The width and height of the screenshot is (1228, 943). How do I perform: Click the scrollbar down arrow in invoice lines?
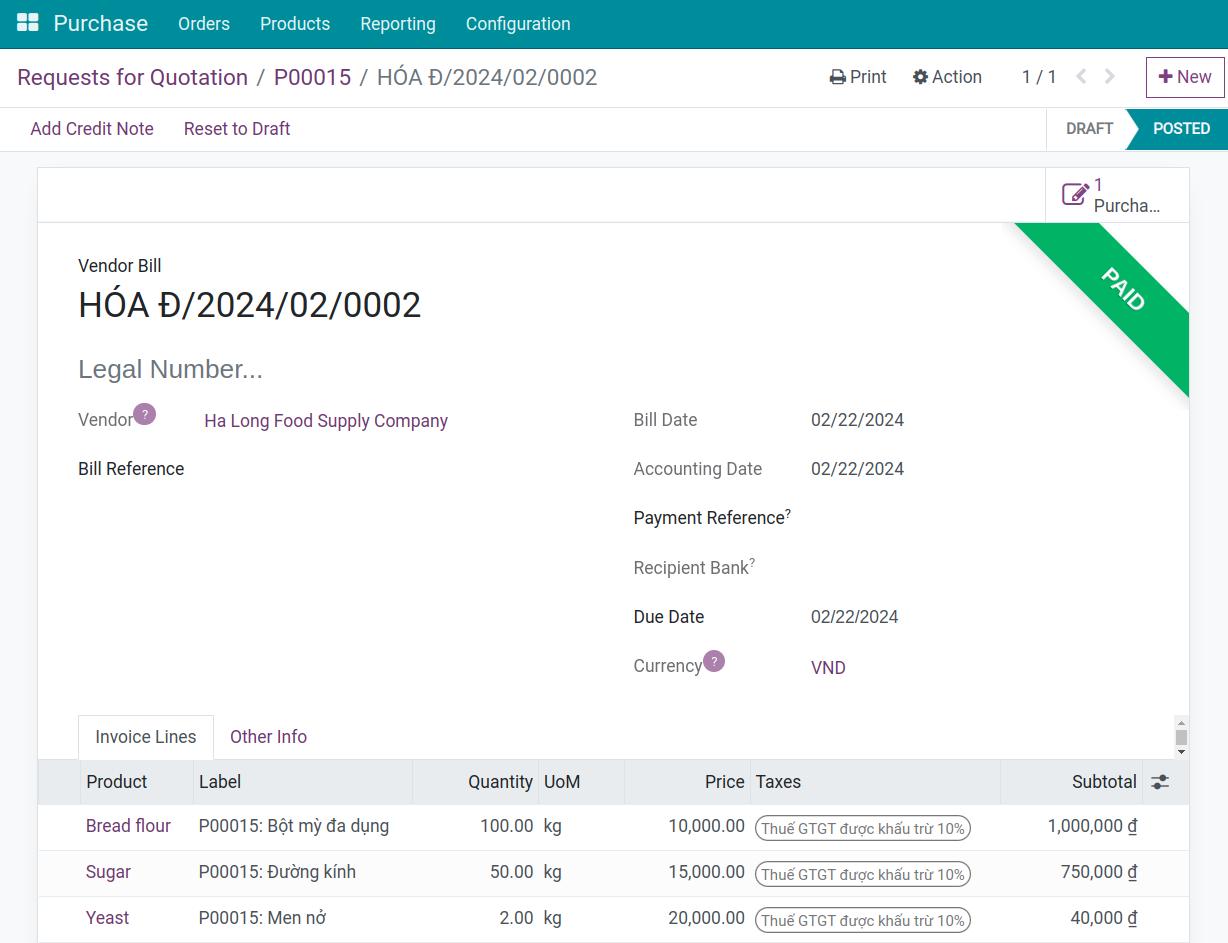pyautogui.click(x=1181, y=751)
